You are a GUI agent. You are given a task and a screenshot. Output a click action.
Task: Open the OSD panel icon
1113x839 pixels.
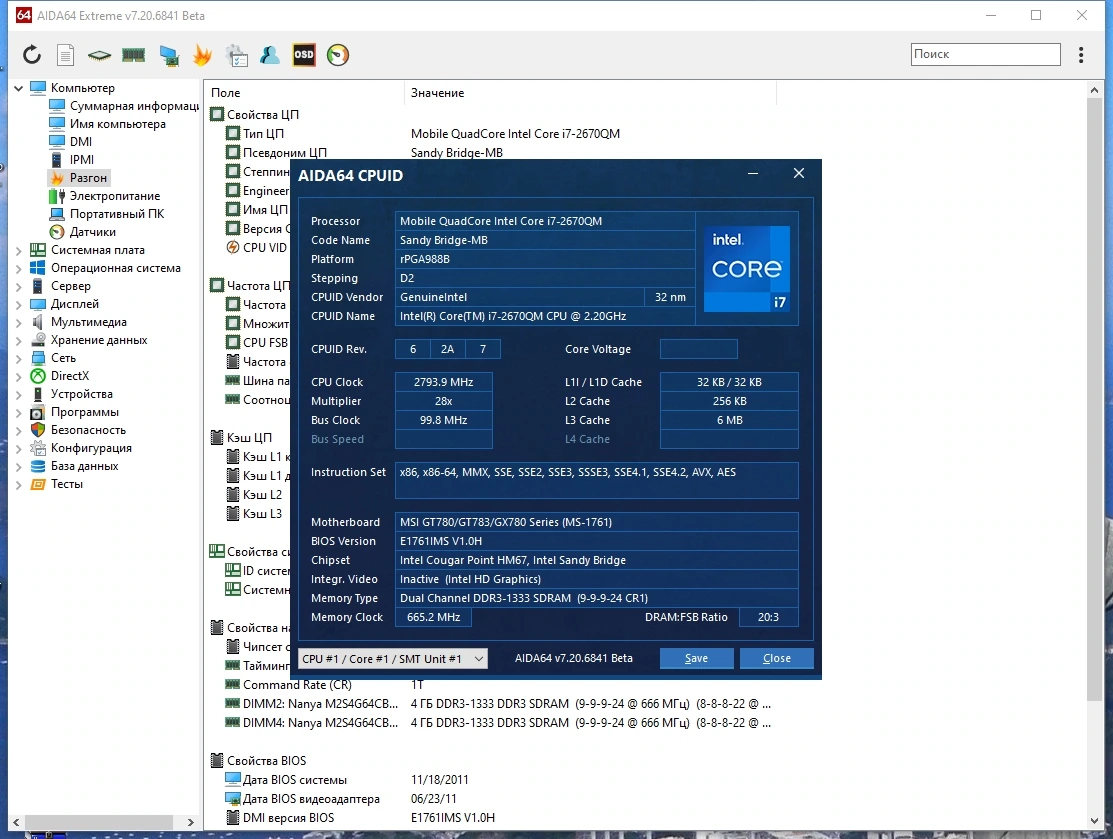pyautogui.click(x=304, y=55)
